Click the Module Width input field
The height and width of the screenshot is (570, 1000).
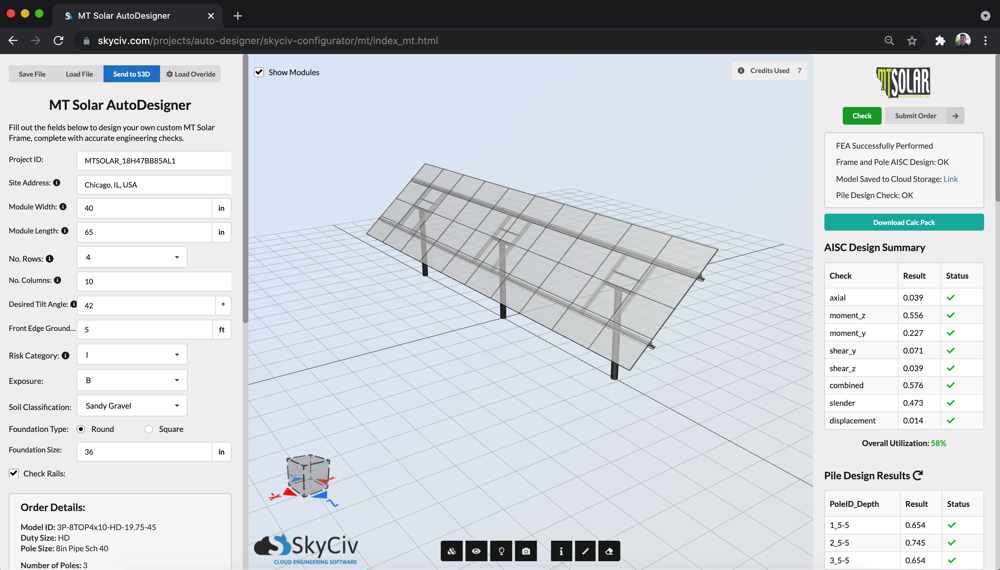tap(144, 208)
